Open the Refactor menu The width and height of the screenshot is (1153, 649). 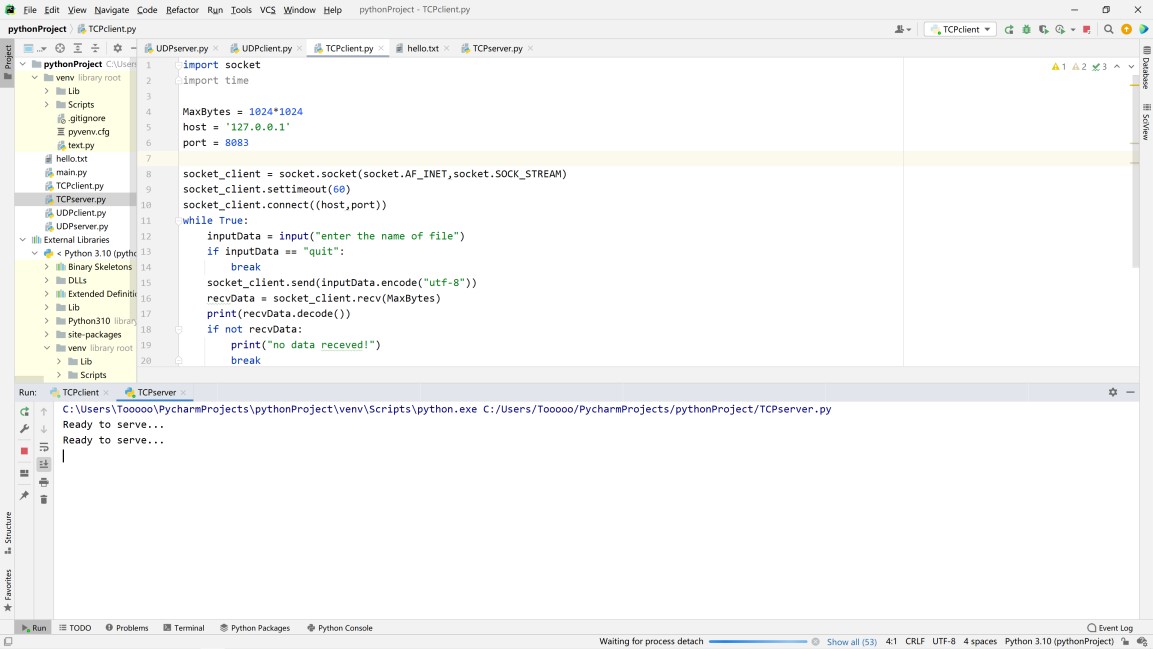(182, 10)
